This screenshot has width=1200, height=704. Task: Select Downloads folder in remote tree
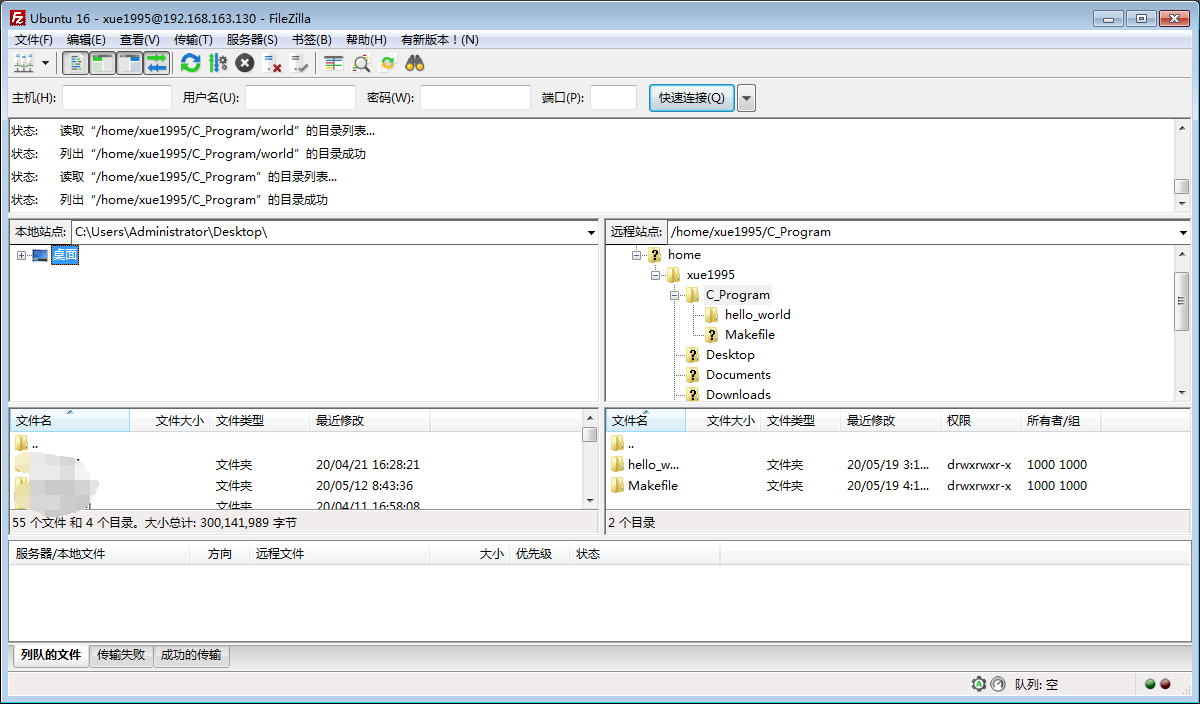(738, 395)
